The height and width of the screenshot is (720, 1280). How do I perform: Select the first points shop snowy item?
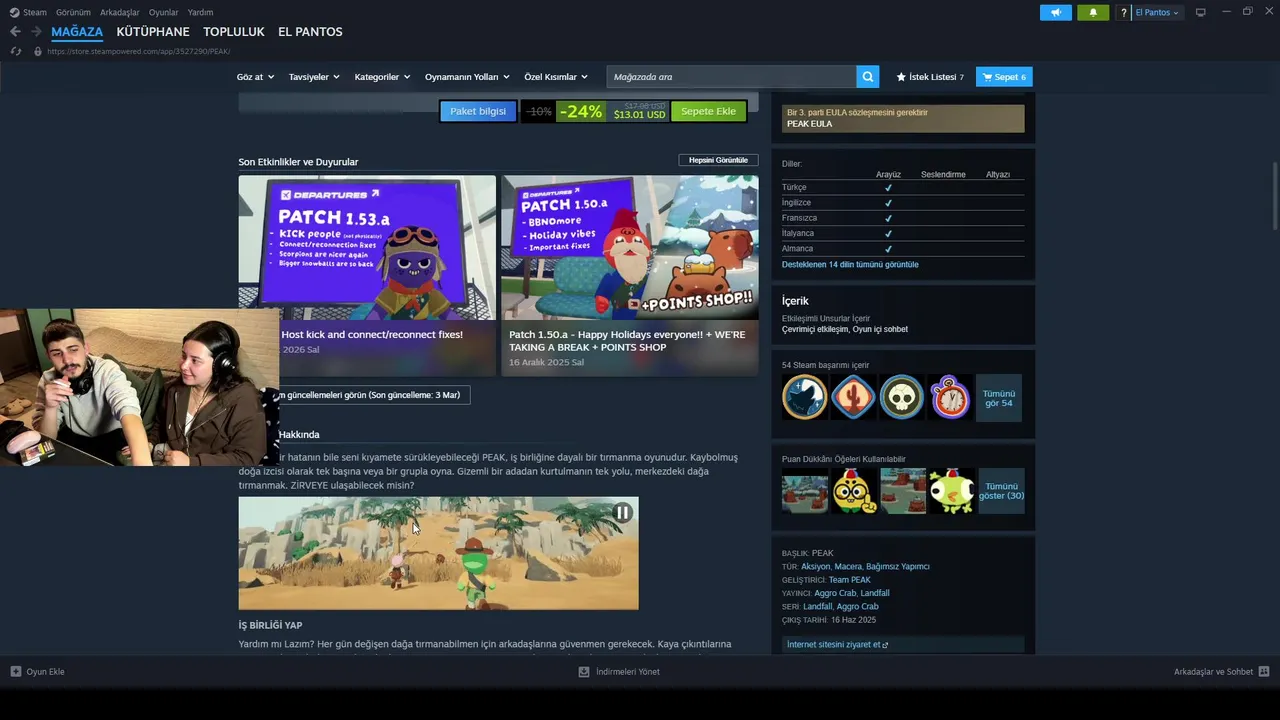(x=804, y=491)
